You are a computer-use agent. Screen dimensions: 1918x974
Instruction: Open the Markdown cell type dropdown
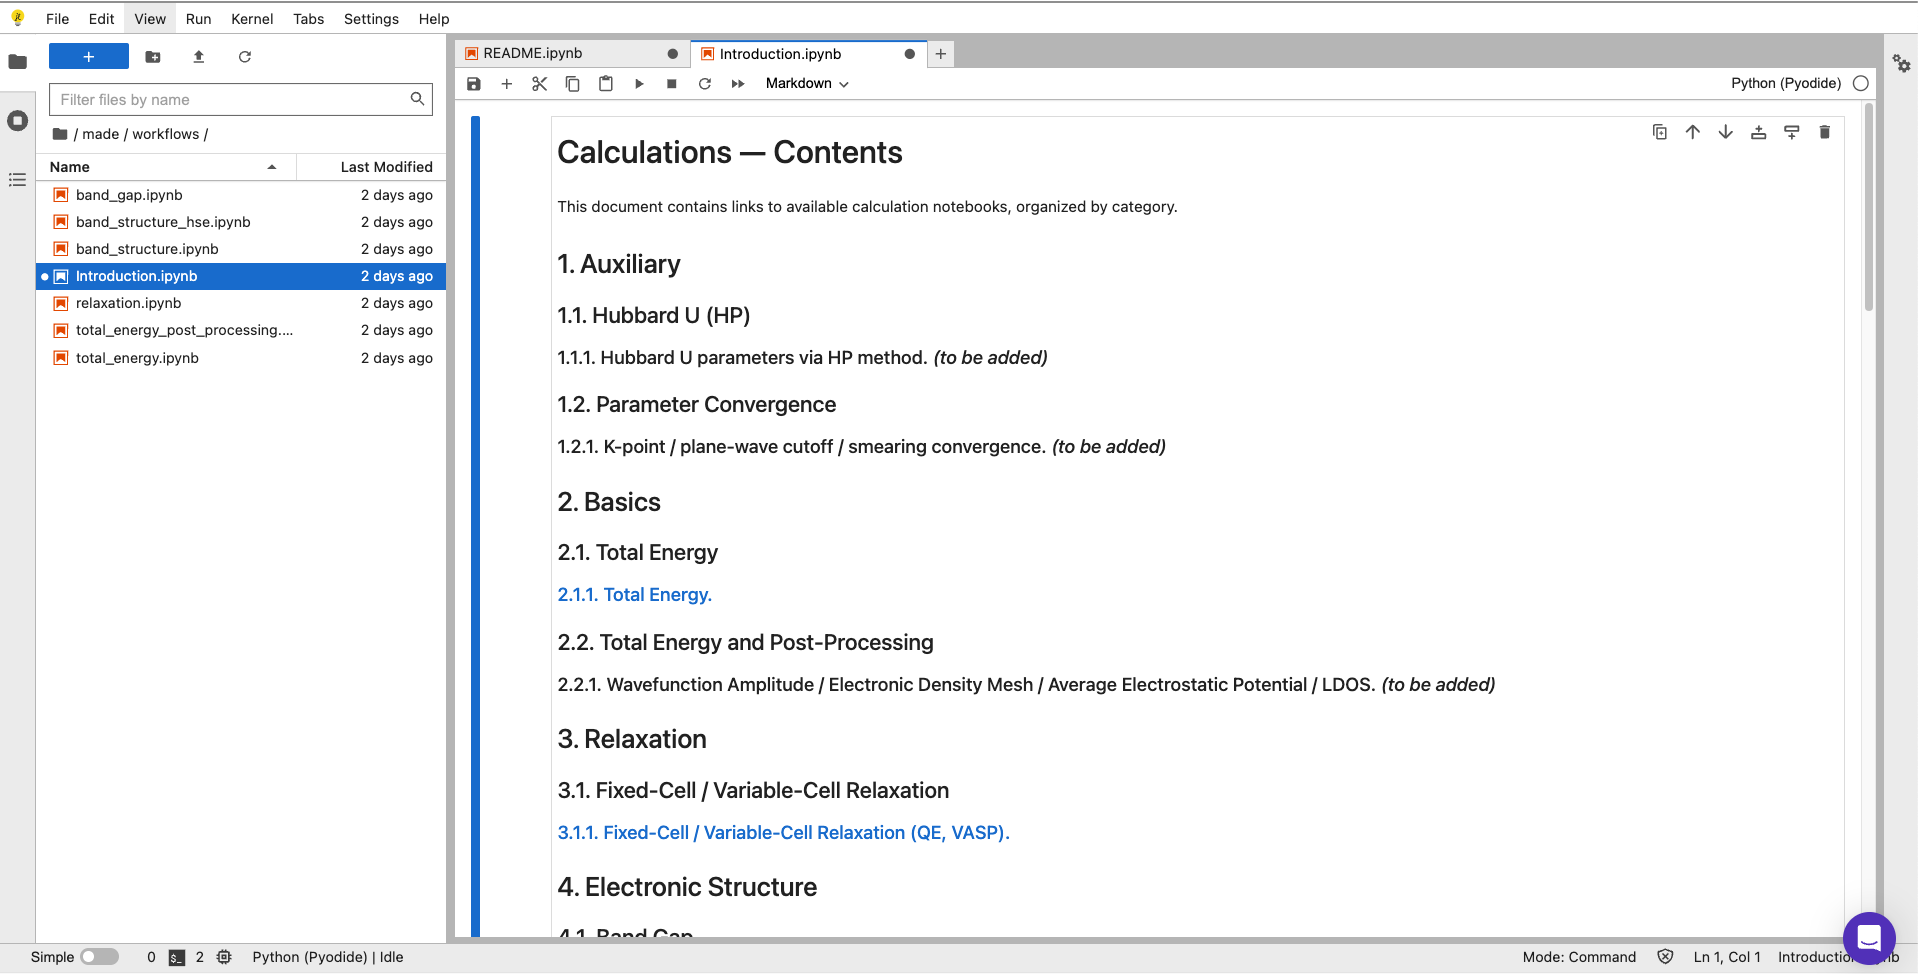click(807, 84)
